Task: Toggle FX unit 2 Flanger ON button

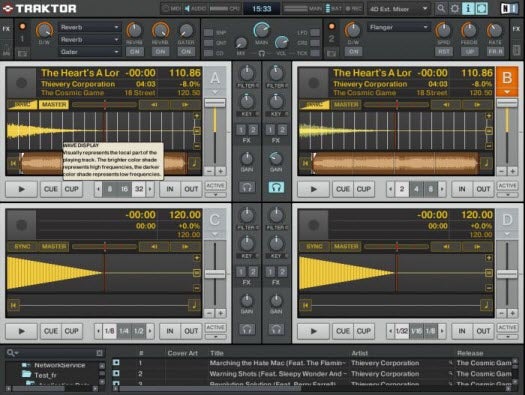Action: pyautogui.click(x=353, y=52)
